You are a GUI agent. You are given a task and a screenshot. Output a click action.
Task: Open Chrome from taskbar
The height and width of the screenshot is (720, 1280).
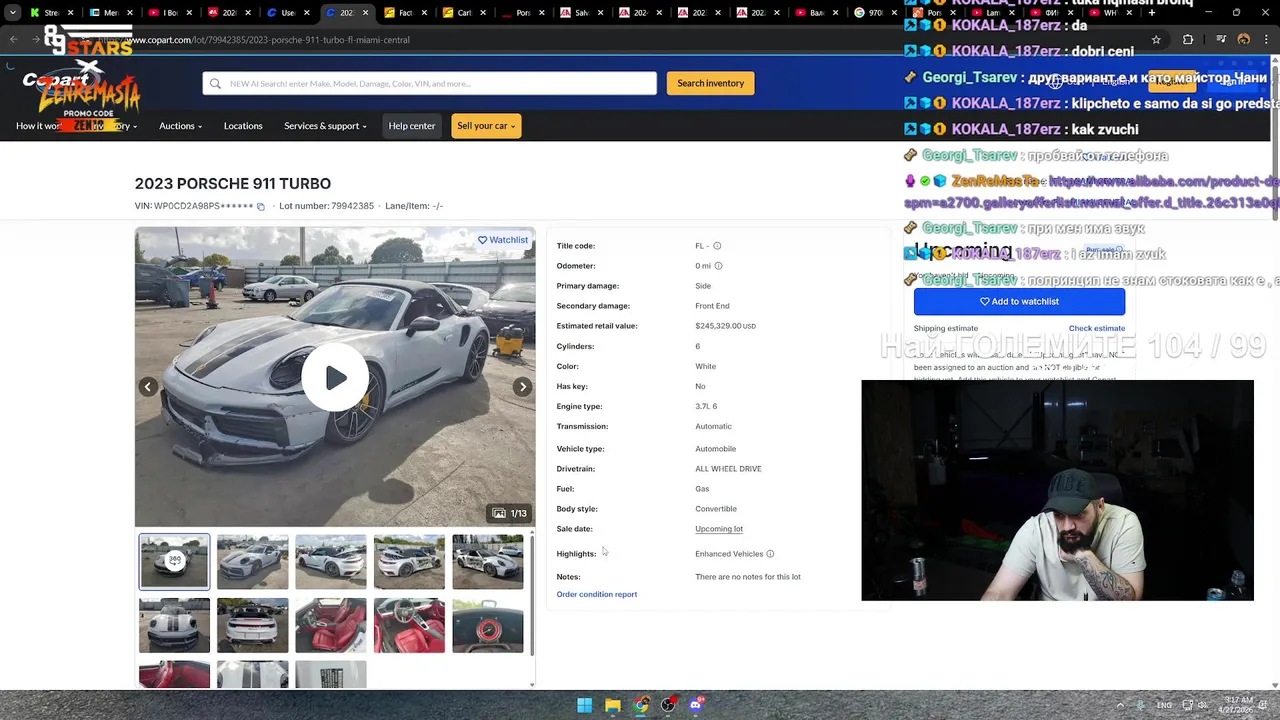[x=641, y=705]
